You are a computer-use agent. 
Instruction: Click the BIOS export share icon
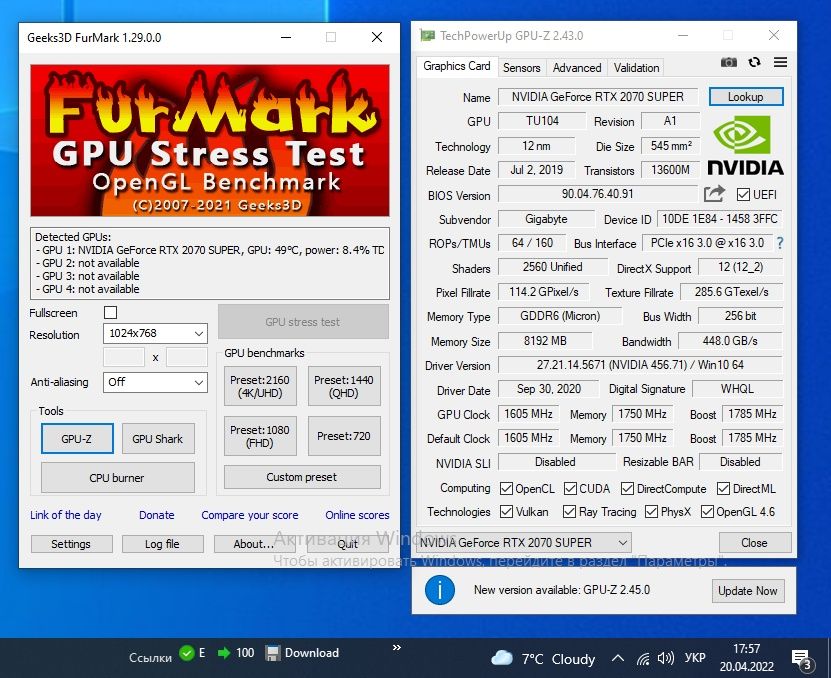click(714, 194)
